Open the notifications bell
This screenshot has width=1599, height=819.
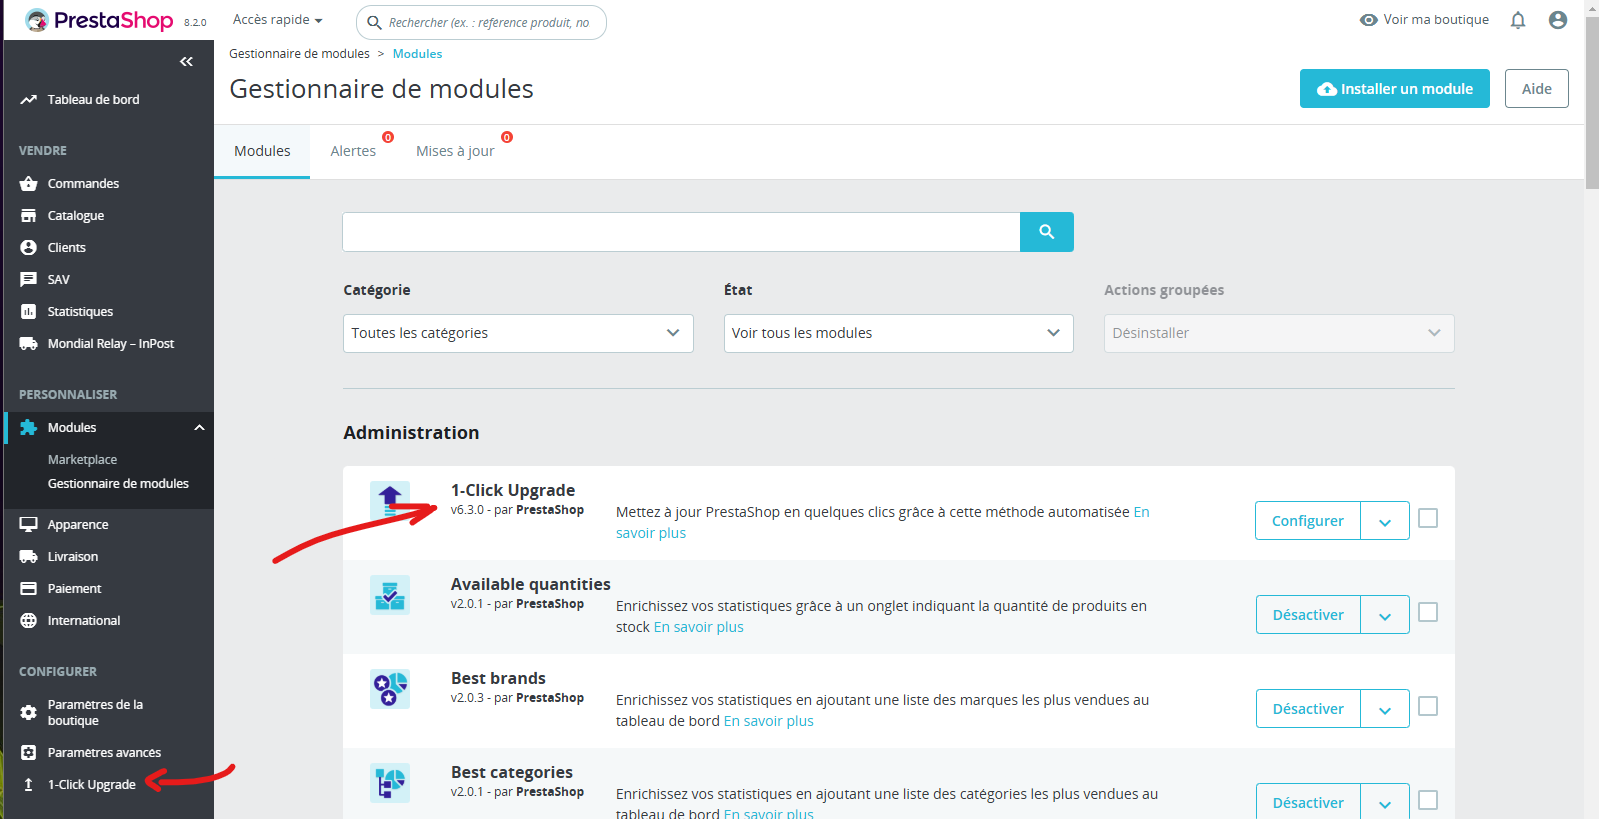point(1518,20)
